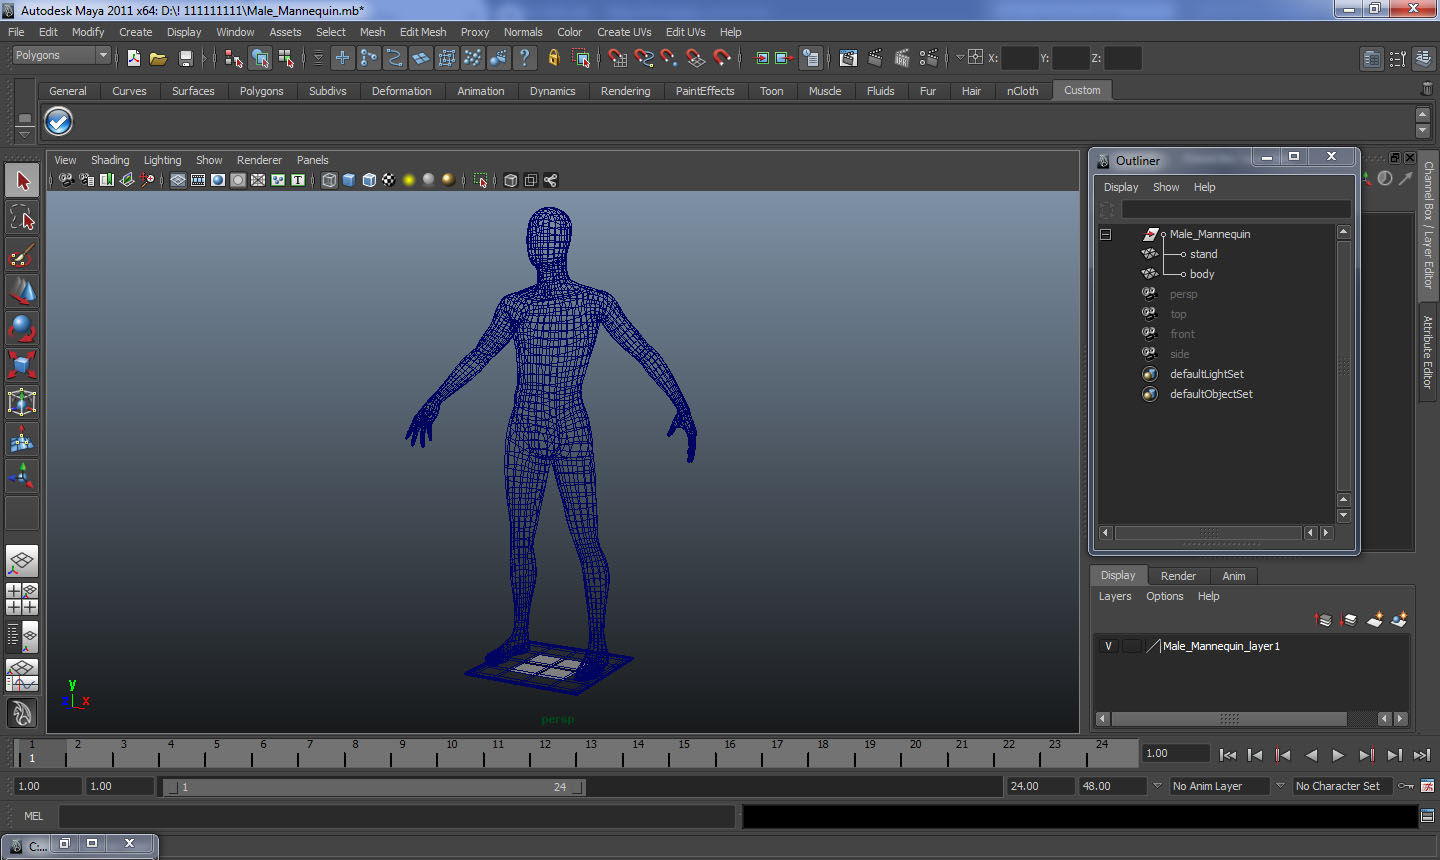Activate the Move tool cone icon
Viewport: 1440px width, 860px height.
point(22,291)
